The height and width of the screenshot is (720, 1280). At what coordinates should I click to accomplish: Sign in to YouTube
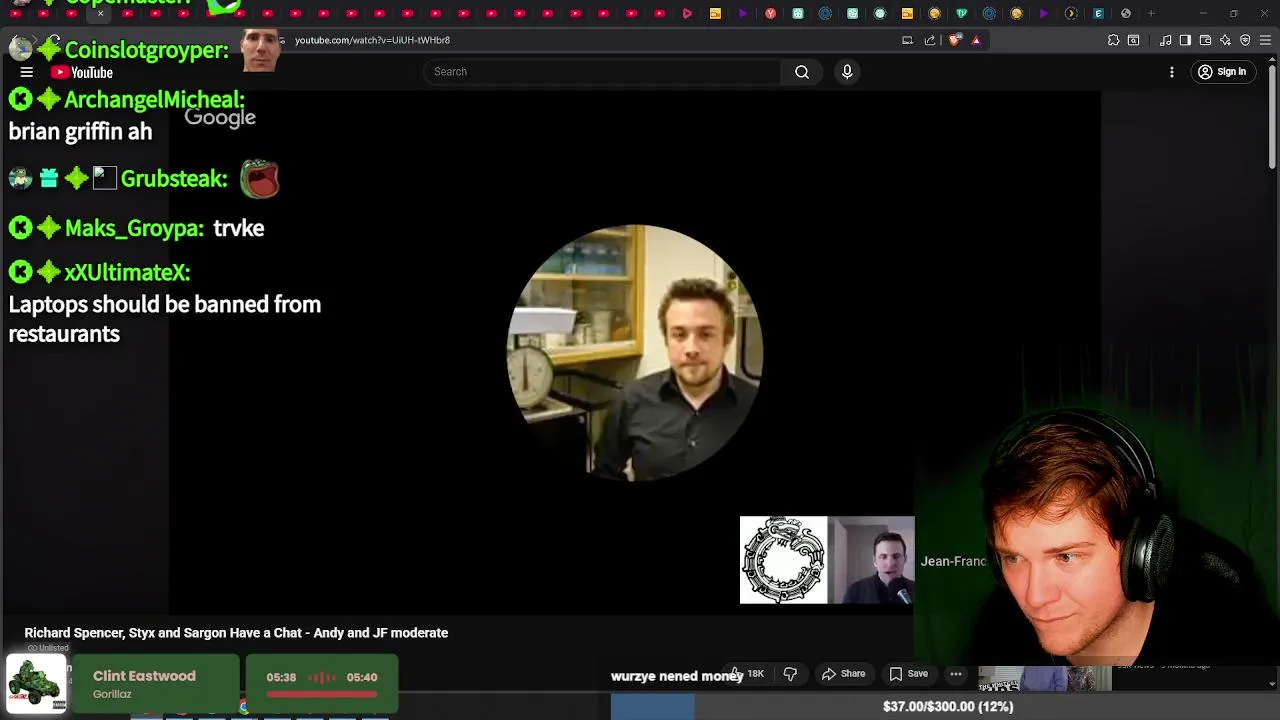(1222, 72)
